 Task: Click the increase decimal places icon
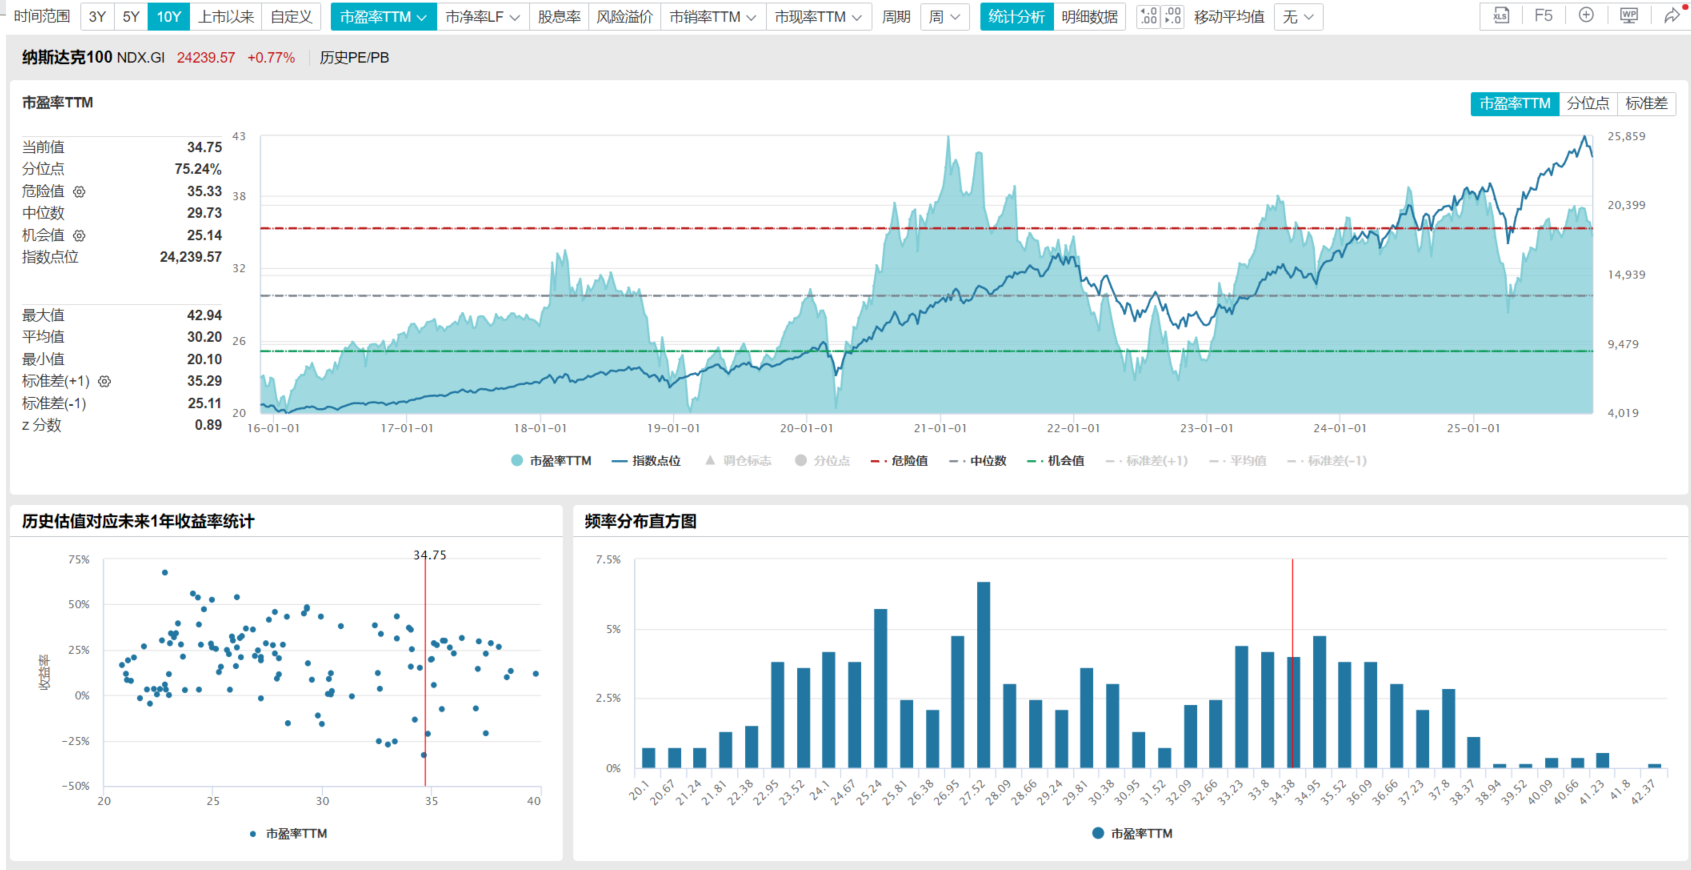(1148, 17)
